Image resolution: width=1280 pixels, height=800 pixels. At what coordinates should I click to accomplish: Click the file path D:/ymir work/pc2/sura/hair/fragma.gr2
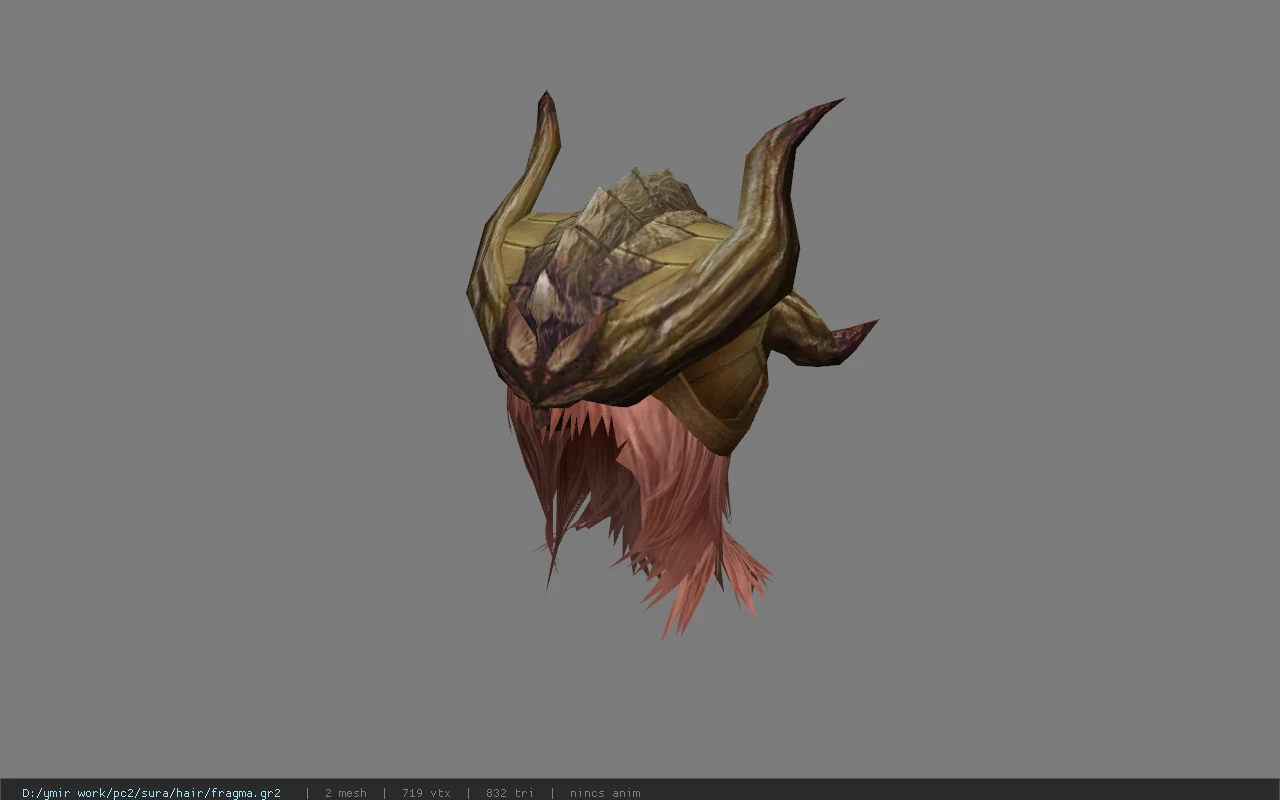click(151, 793)
